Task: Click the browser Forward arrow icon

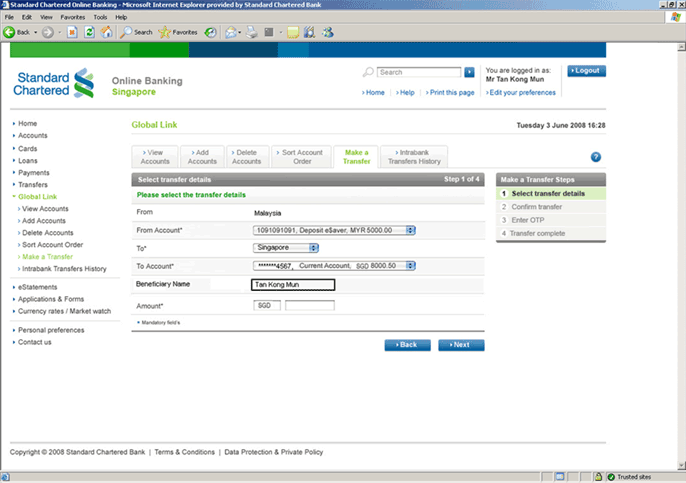Action: point(48,32)
